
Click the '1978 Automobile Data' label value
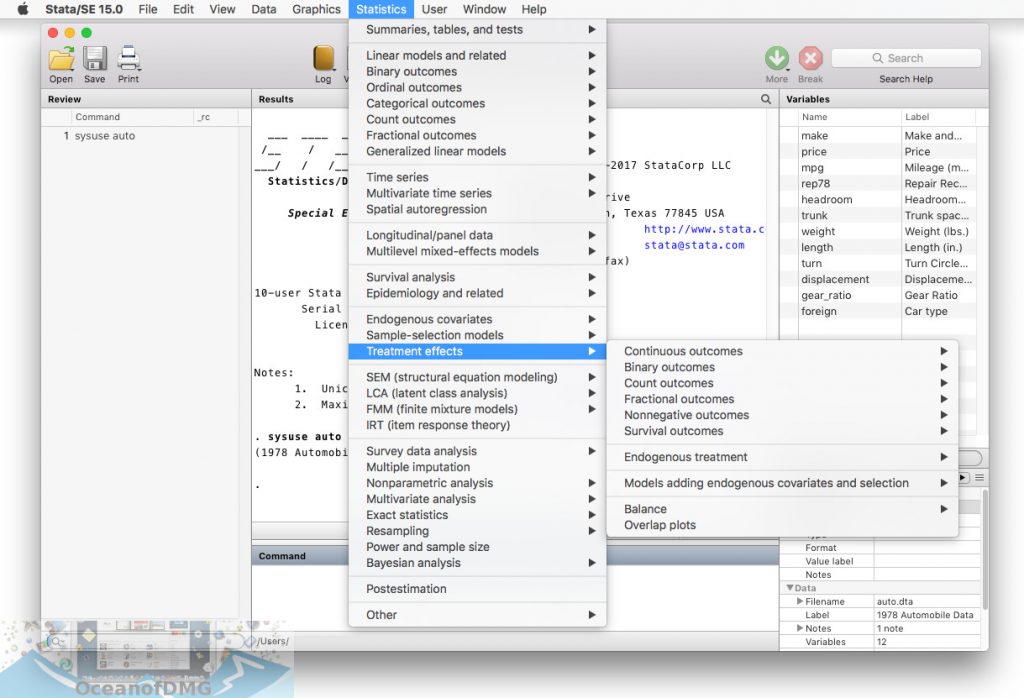click(x=925, y=615)
